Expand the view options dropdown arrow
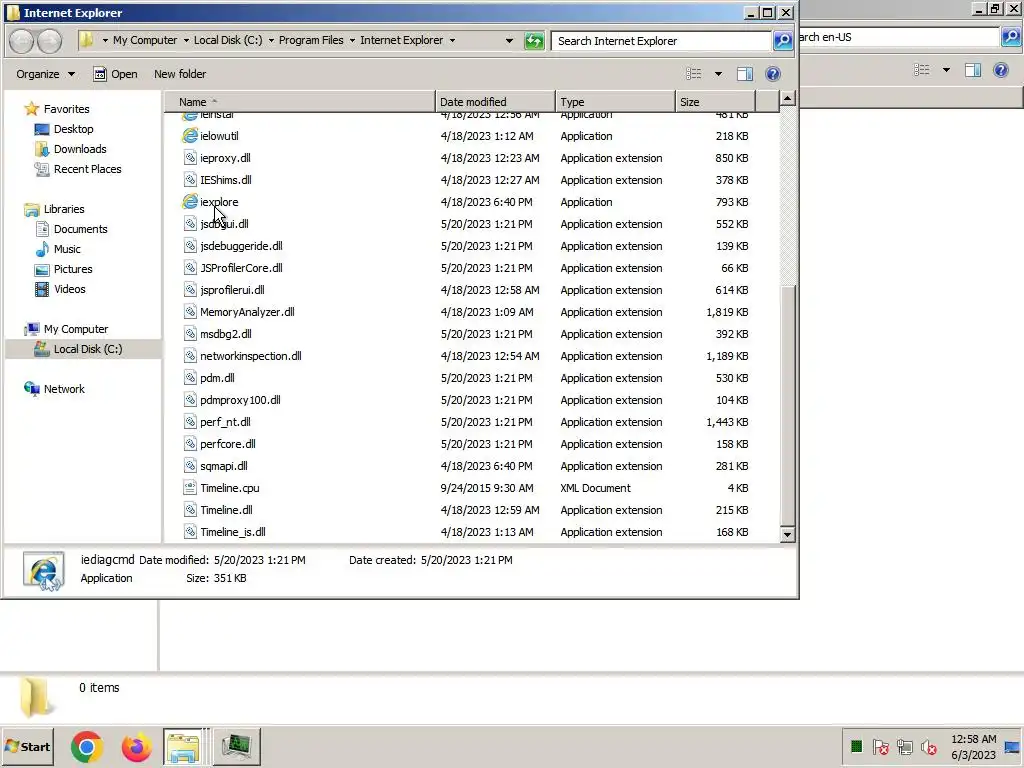 point(718,74)
